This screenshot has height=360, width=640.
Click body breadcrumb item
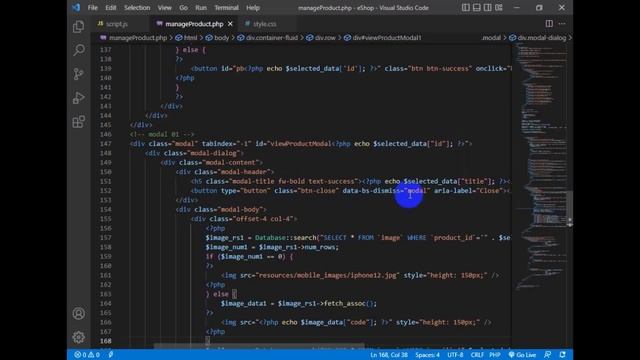point(222,38)
